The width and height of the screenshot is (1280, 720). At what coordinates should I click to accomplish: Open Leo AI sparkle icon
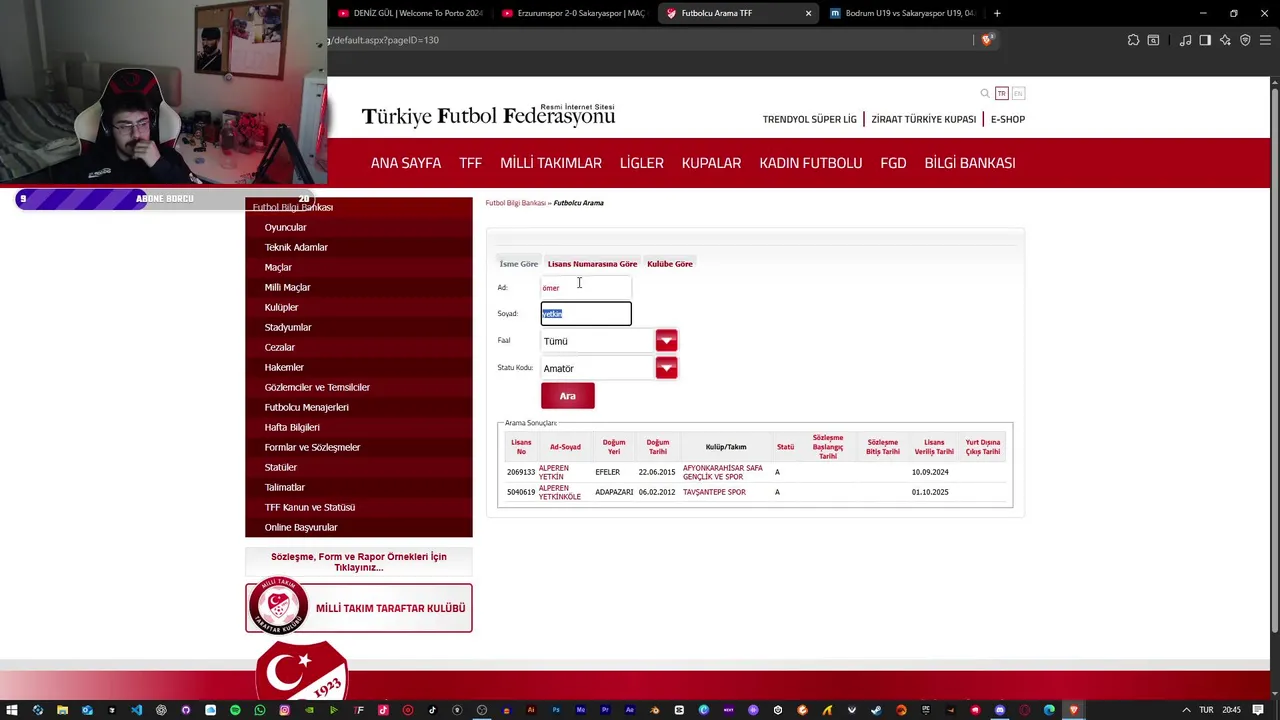pyautogui.click(x=1225, y=40)
